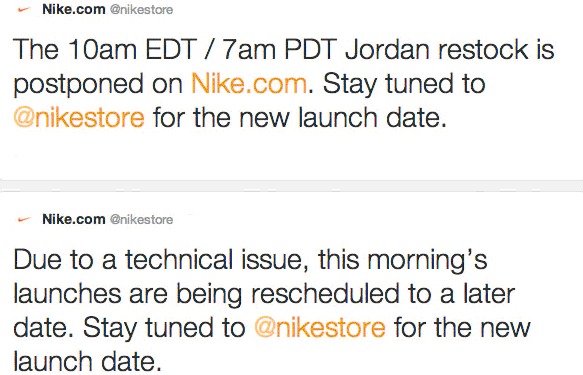
Task: Click the line "launches are being rescheduled to a later"
Action: pyautogui.click(x=264, y=294)
